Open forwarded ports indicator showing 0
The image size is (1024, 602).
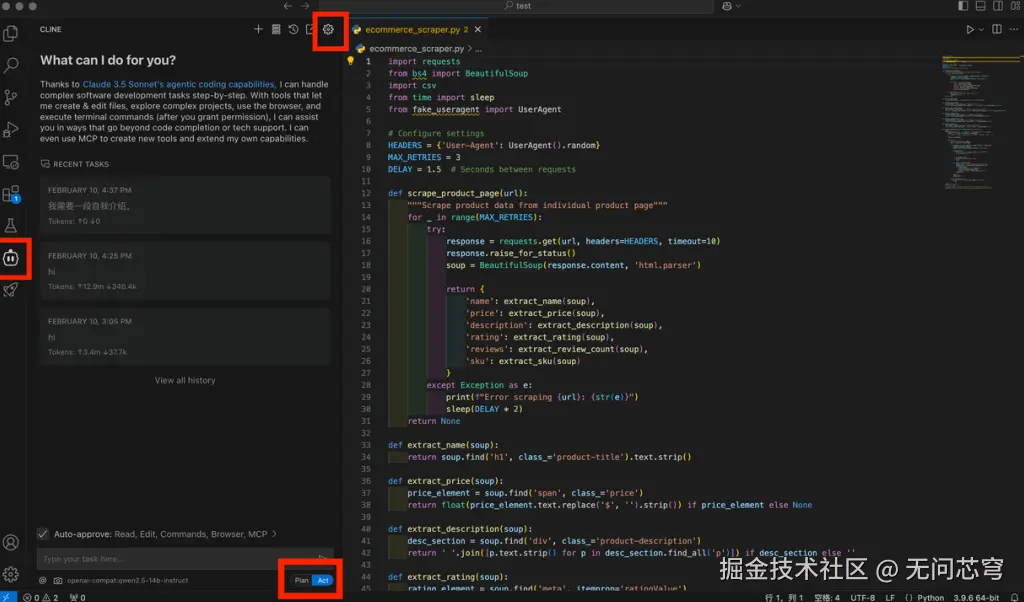77,597
